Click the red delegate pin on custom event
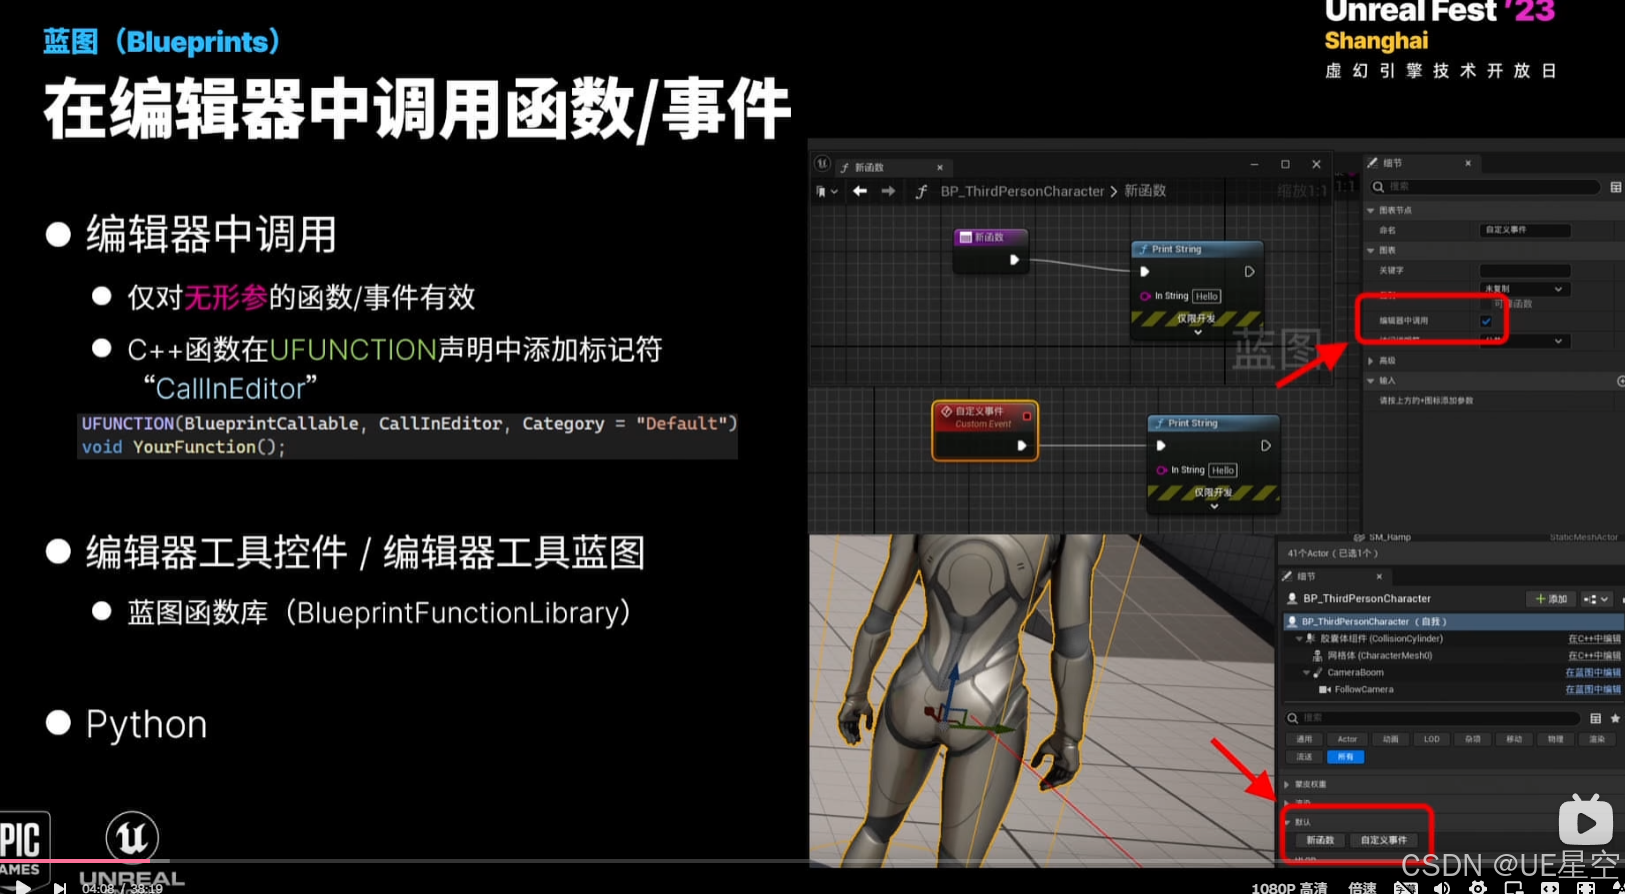This screenshot has height=894, width=1625. click(1027, 416)
